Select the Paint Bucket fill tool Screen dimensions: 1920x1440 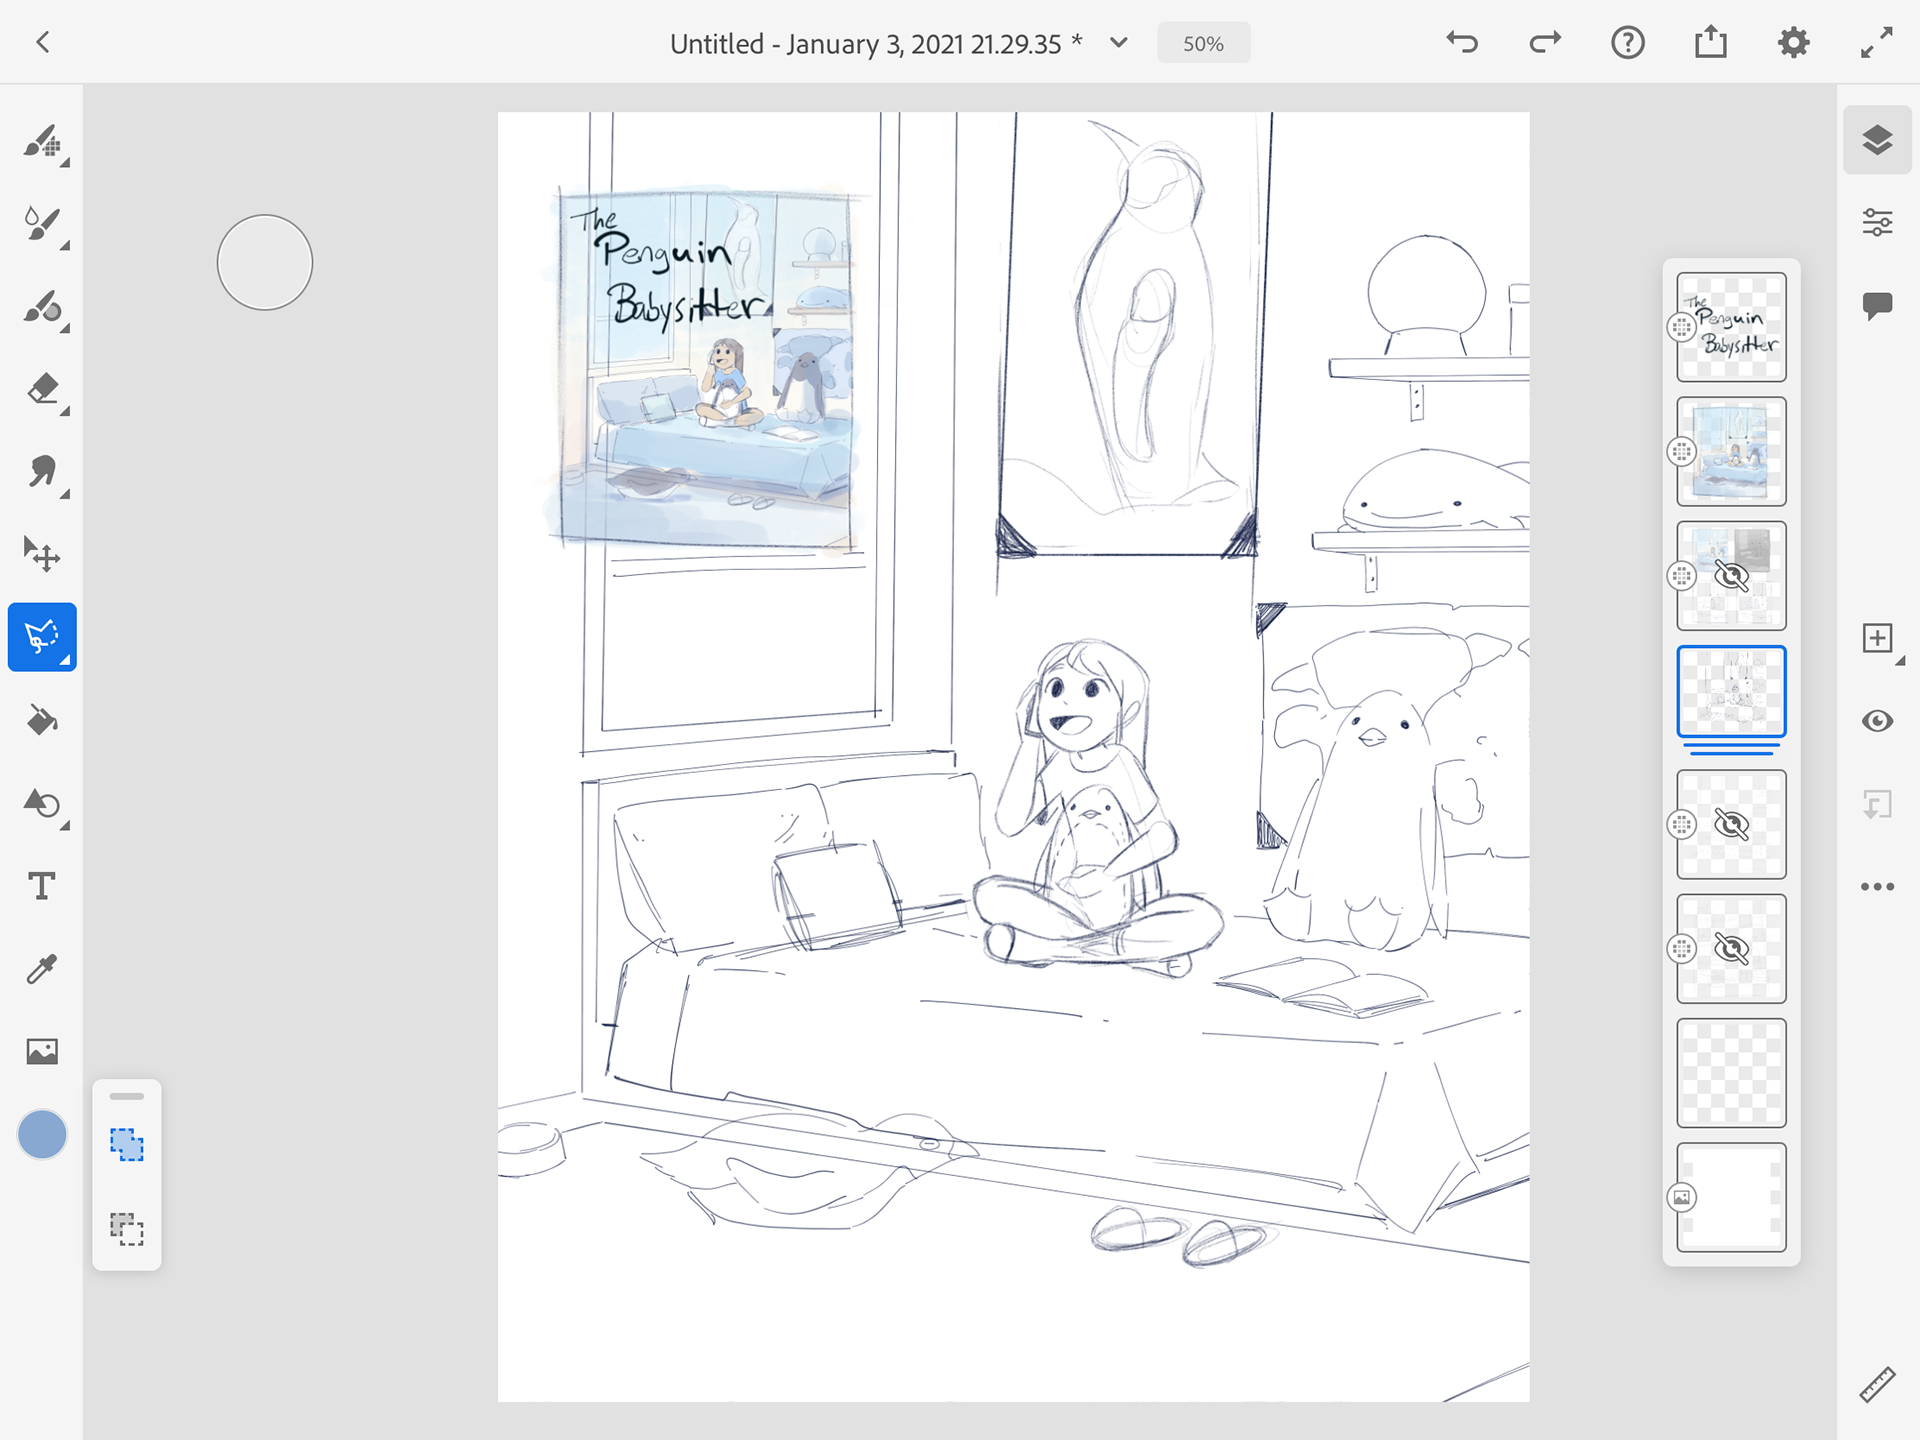point(42,720)
